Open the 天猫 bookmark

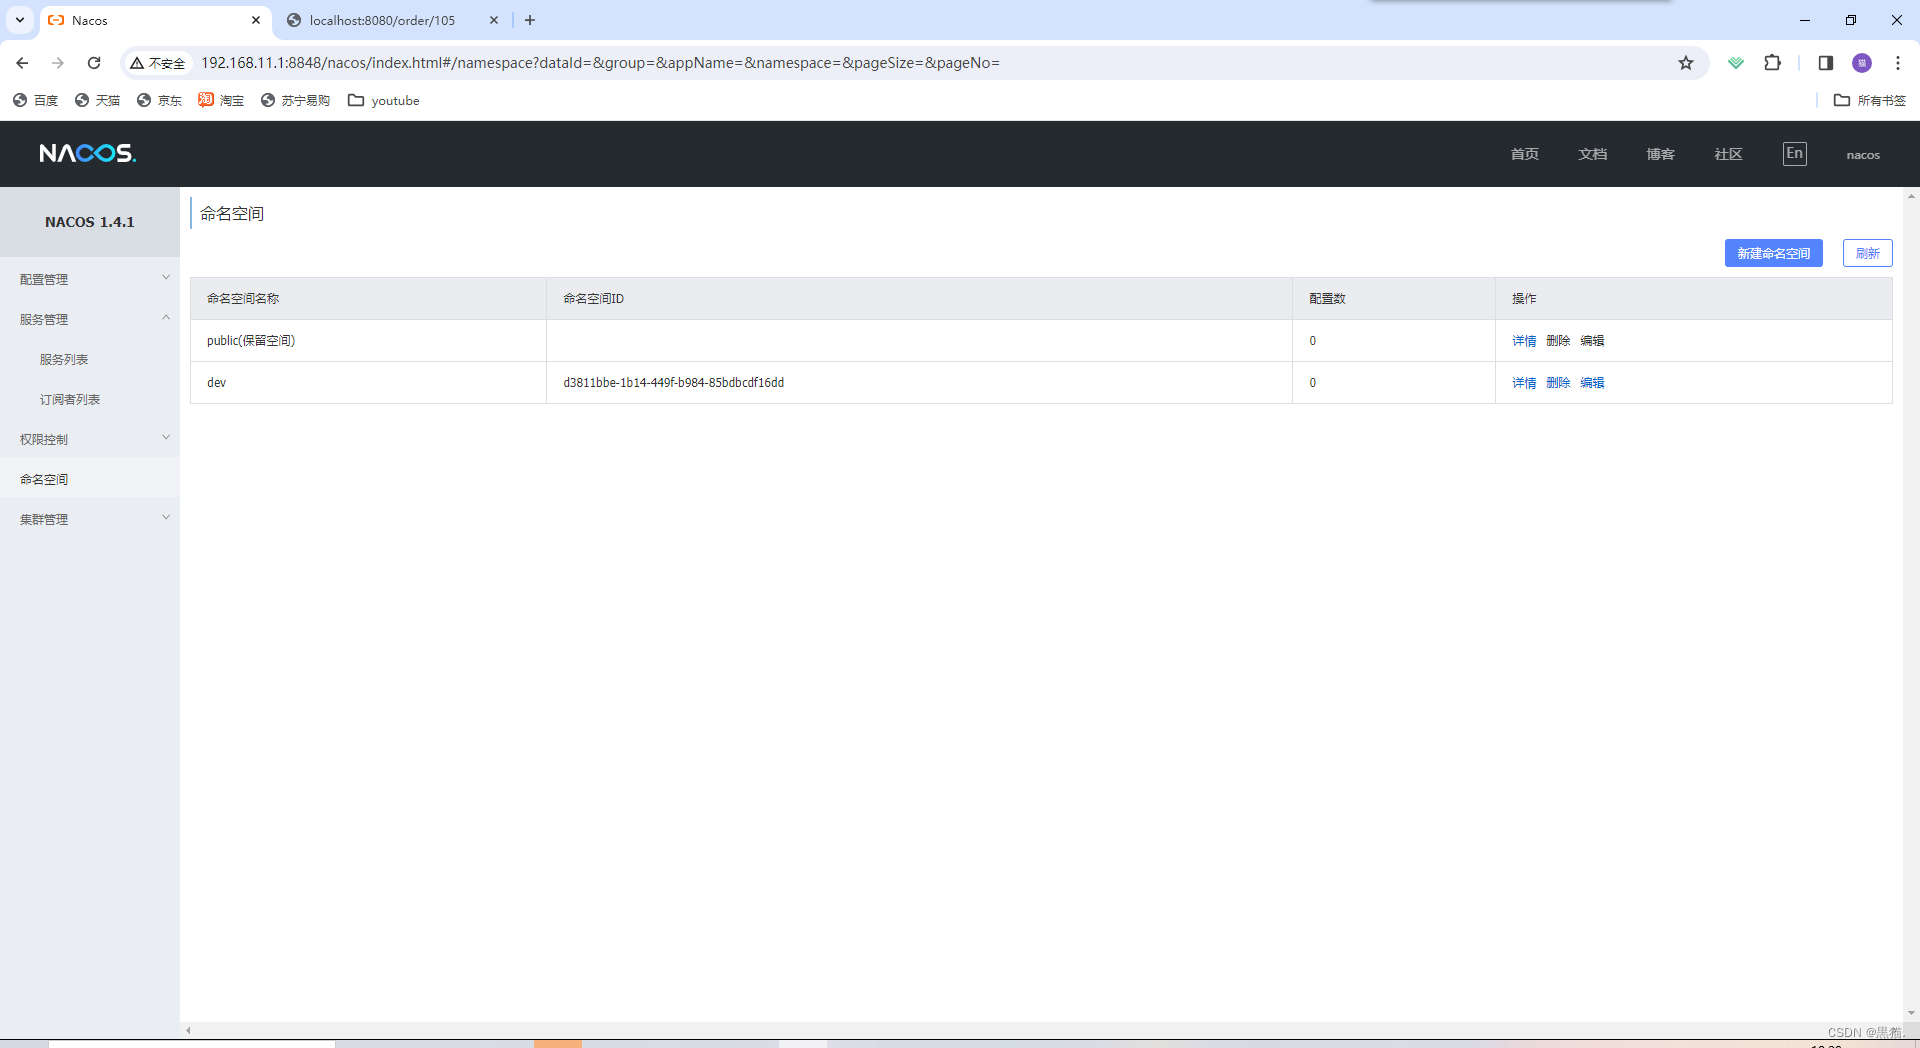(97, 100)
